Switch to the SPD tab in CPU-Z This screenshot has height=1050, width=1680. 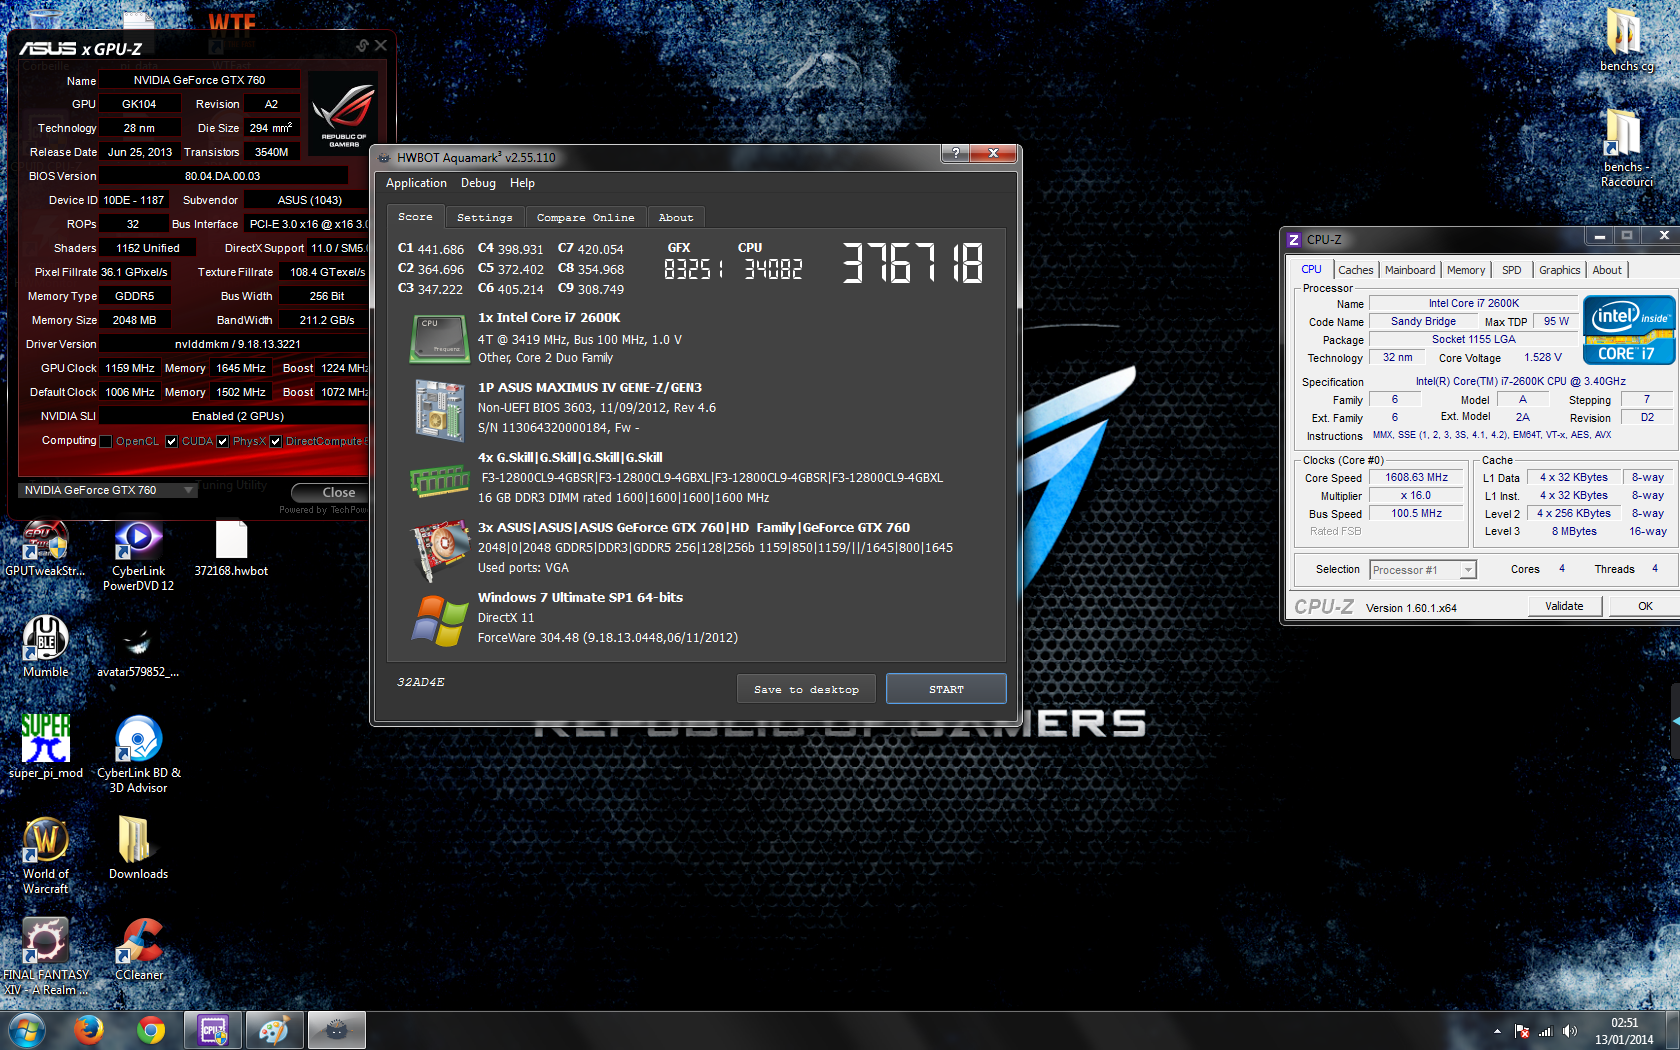1511,270
